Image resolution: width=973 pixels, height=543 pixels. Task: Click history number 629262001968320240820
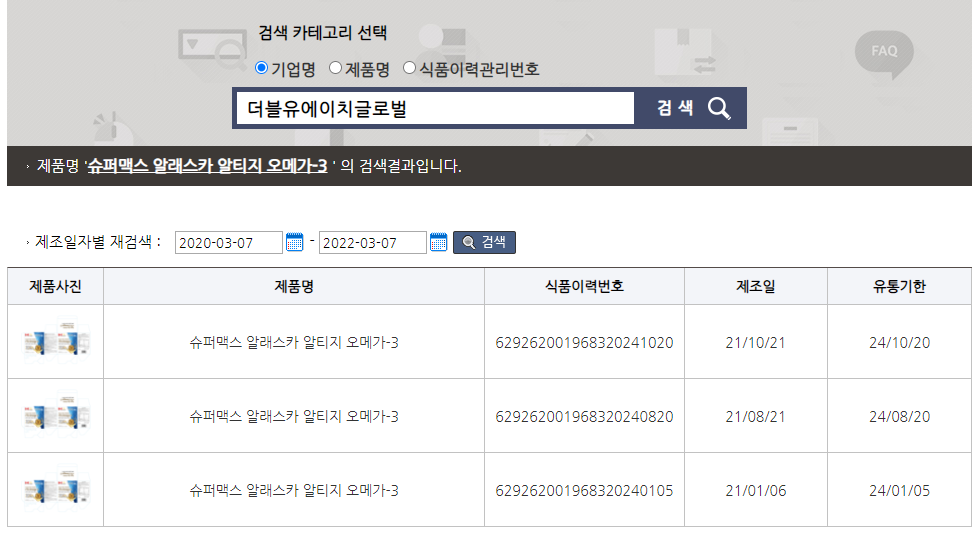(584, 416)
